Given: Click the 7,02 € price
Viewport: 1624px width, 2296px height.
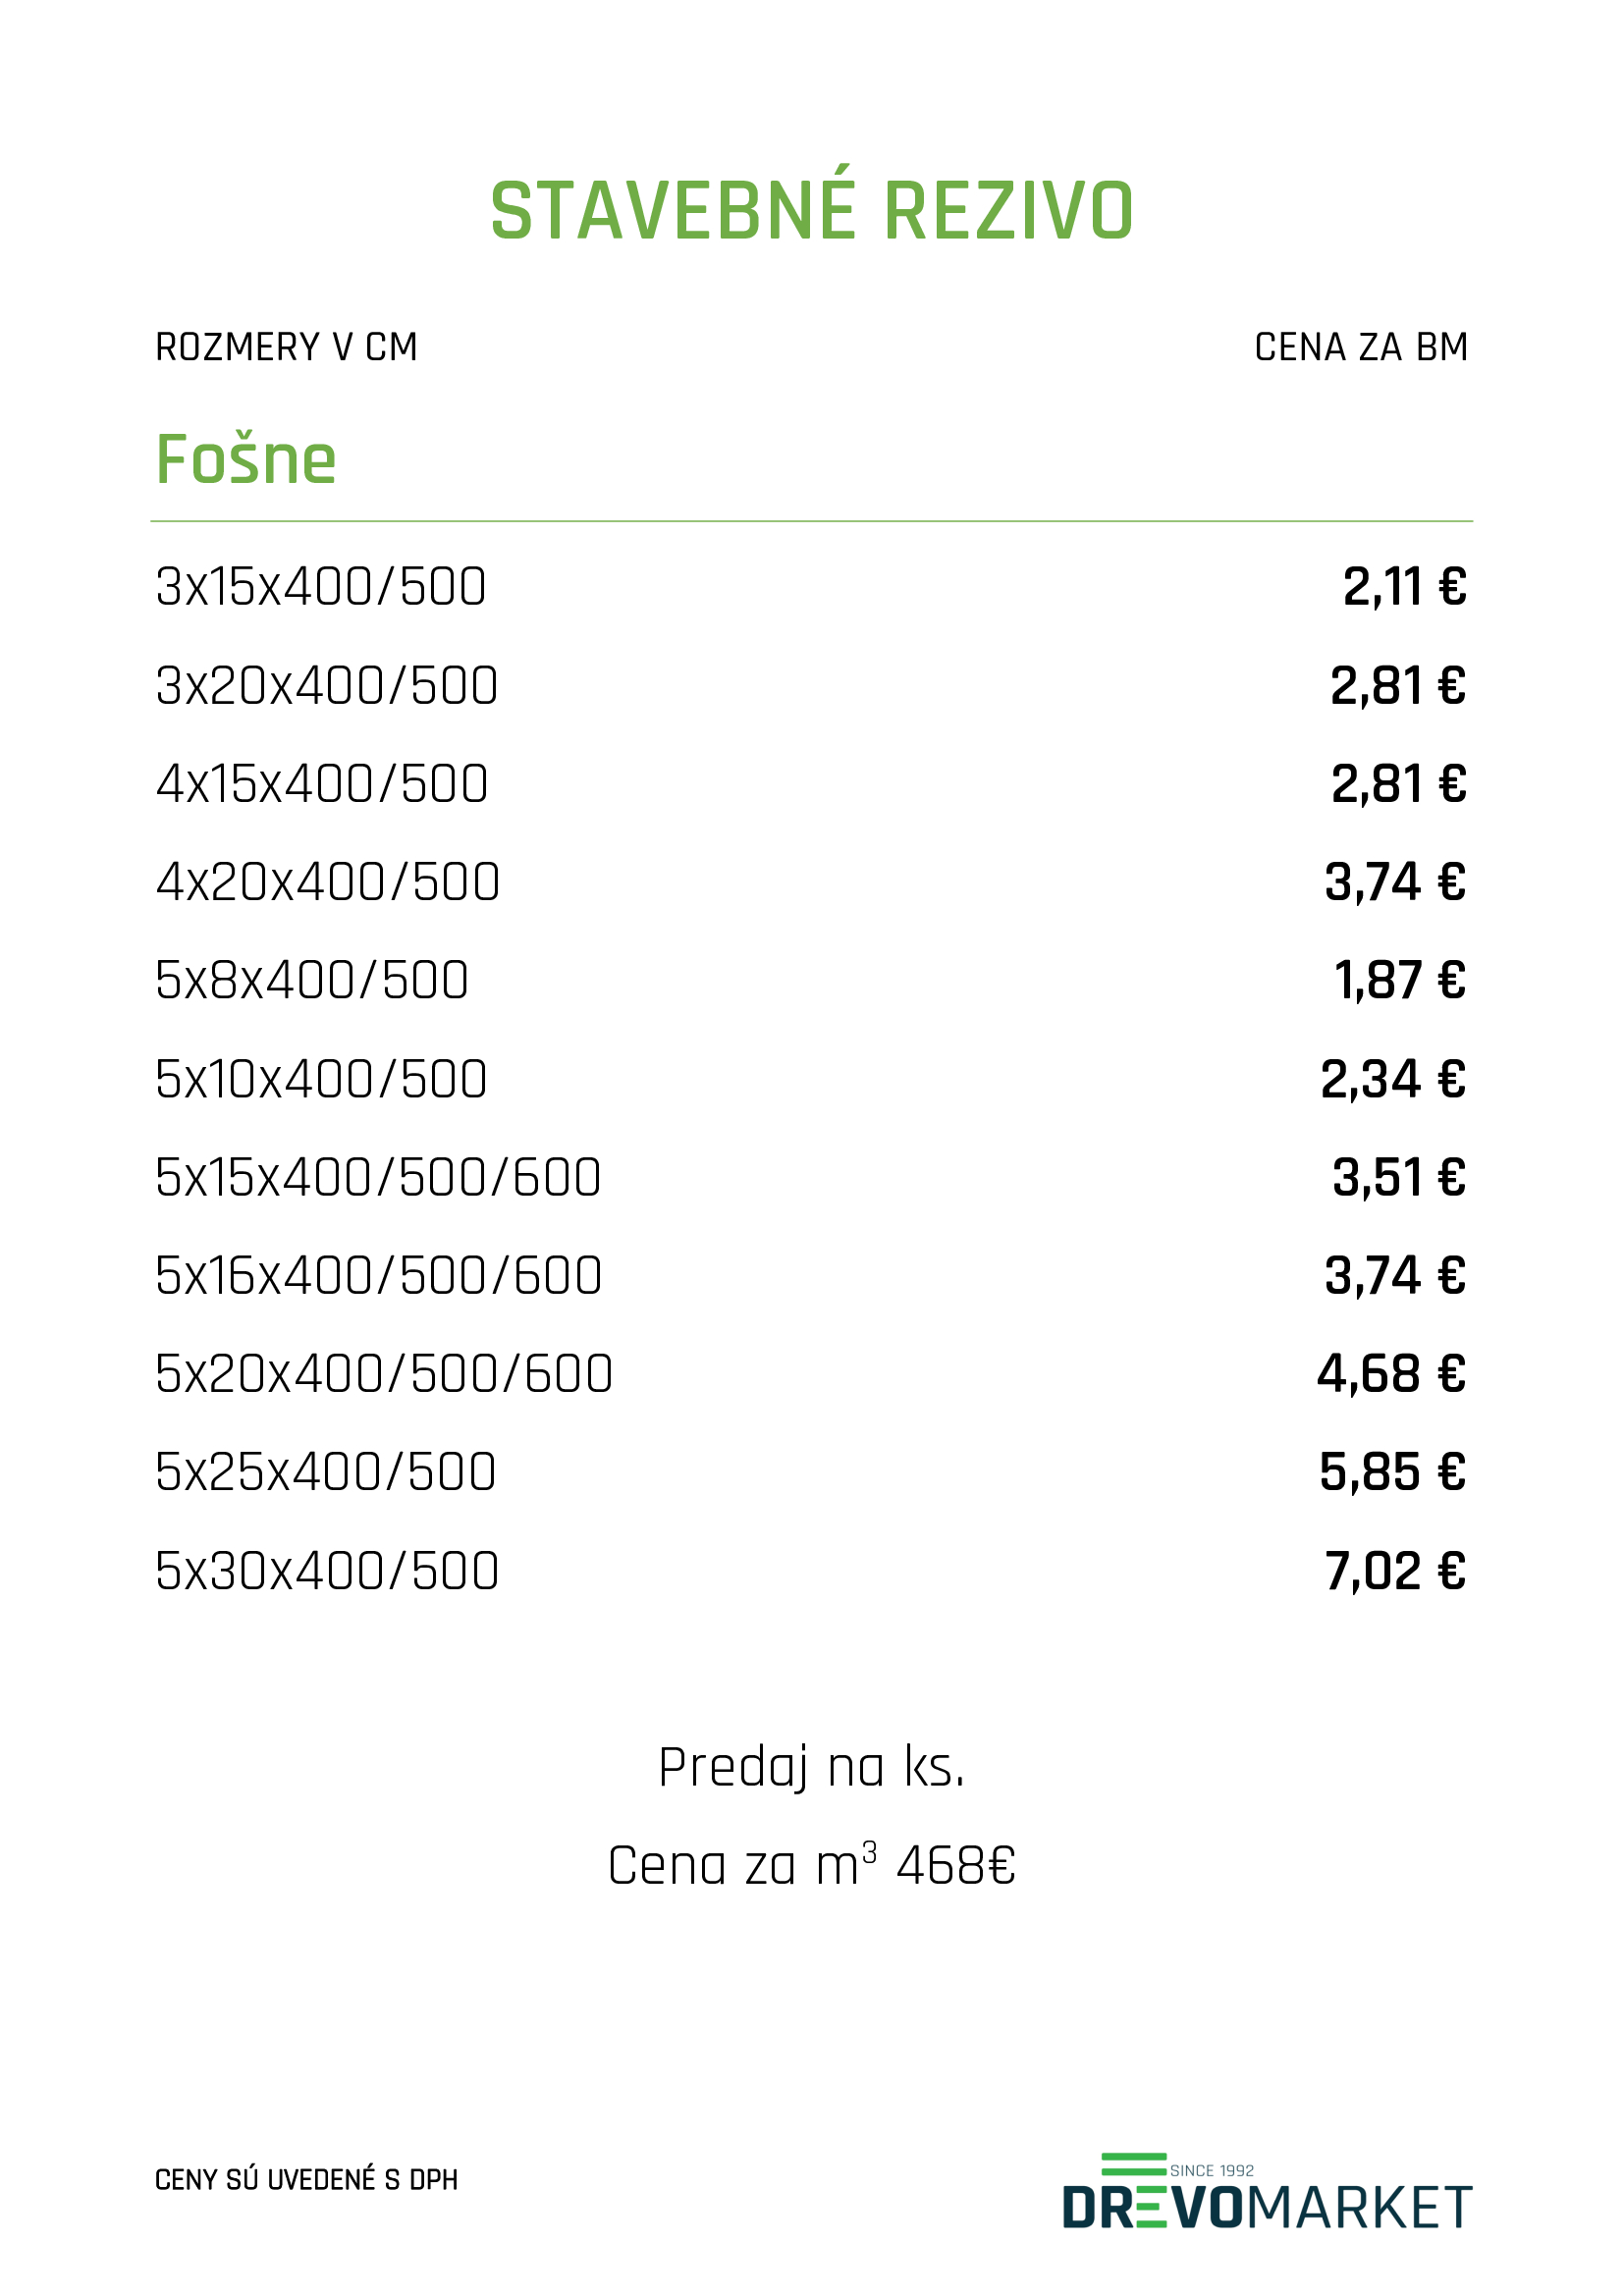Looking at the screenshot, I should (1395, 1571).
